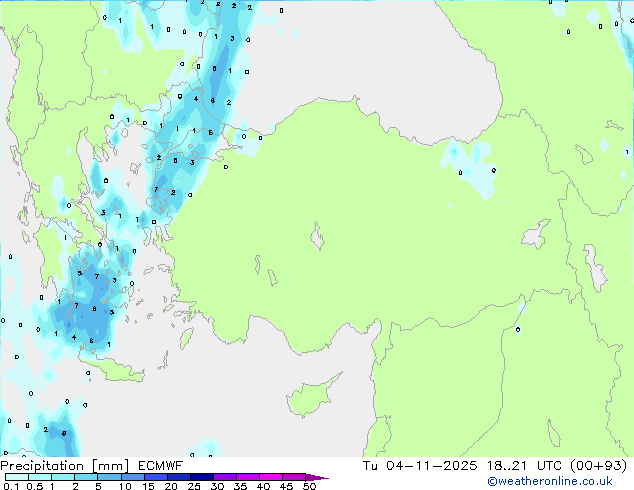The image size is (634, 490).
Task: Pick the 15–20 mm legend color swatch
Action: pyautogui.click(x=155, y=477)
